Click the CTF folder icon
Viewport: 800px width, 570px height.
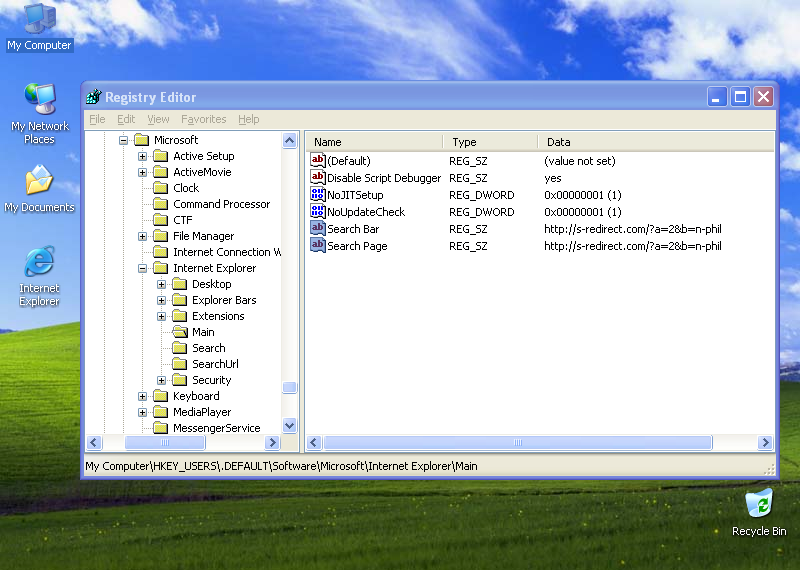(161, 220)
